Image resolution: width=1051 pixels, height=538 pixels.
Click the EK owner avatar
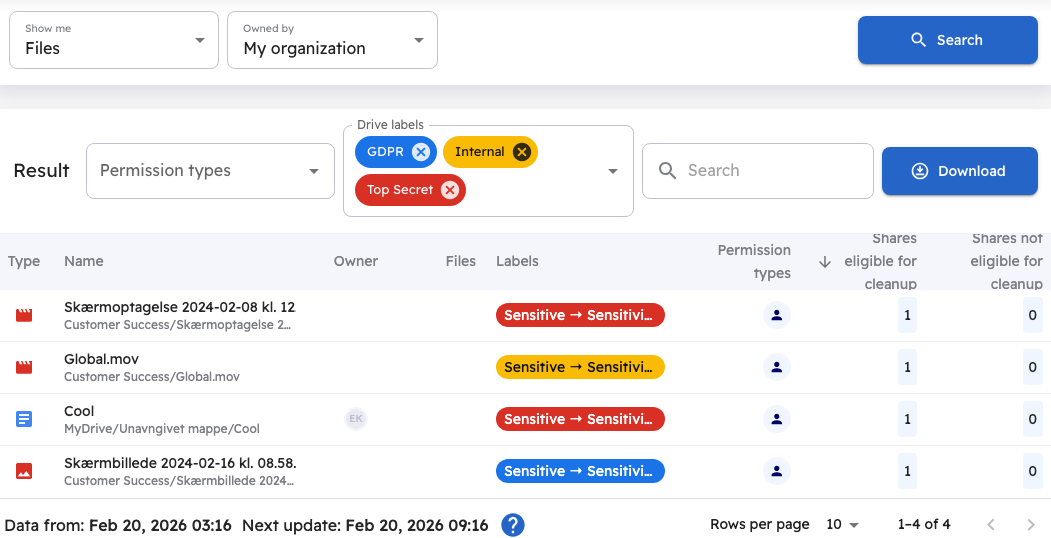[x=356, y=419]
